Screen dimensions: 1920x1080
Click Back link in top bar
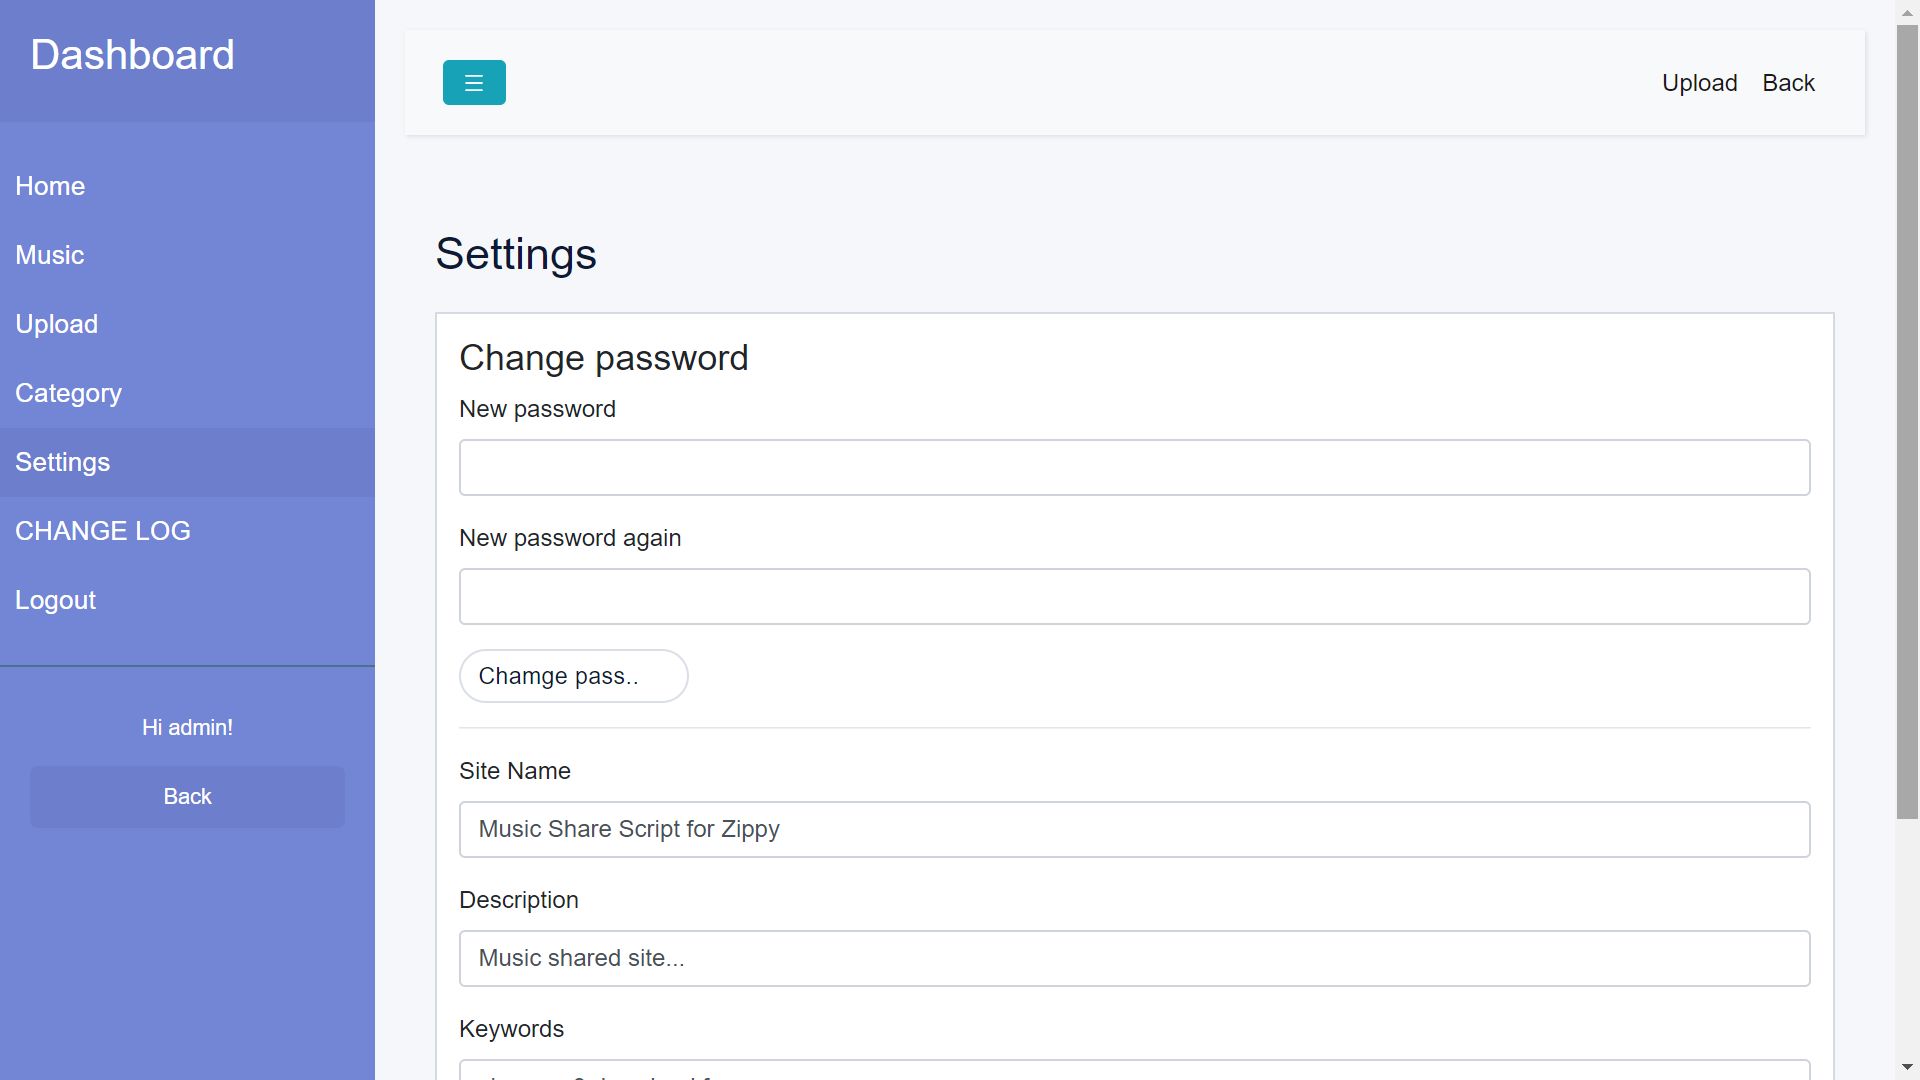[1788, 83]
